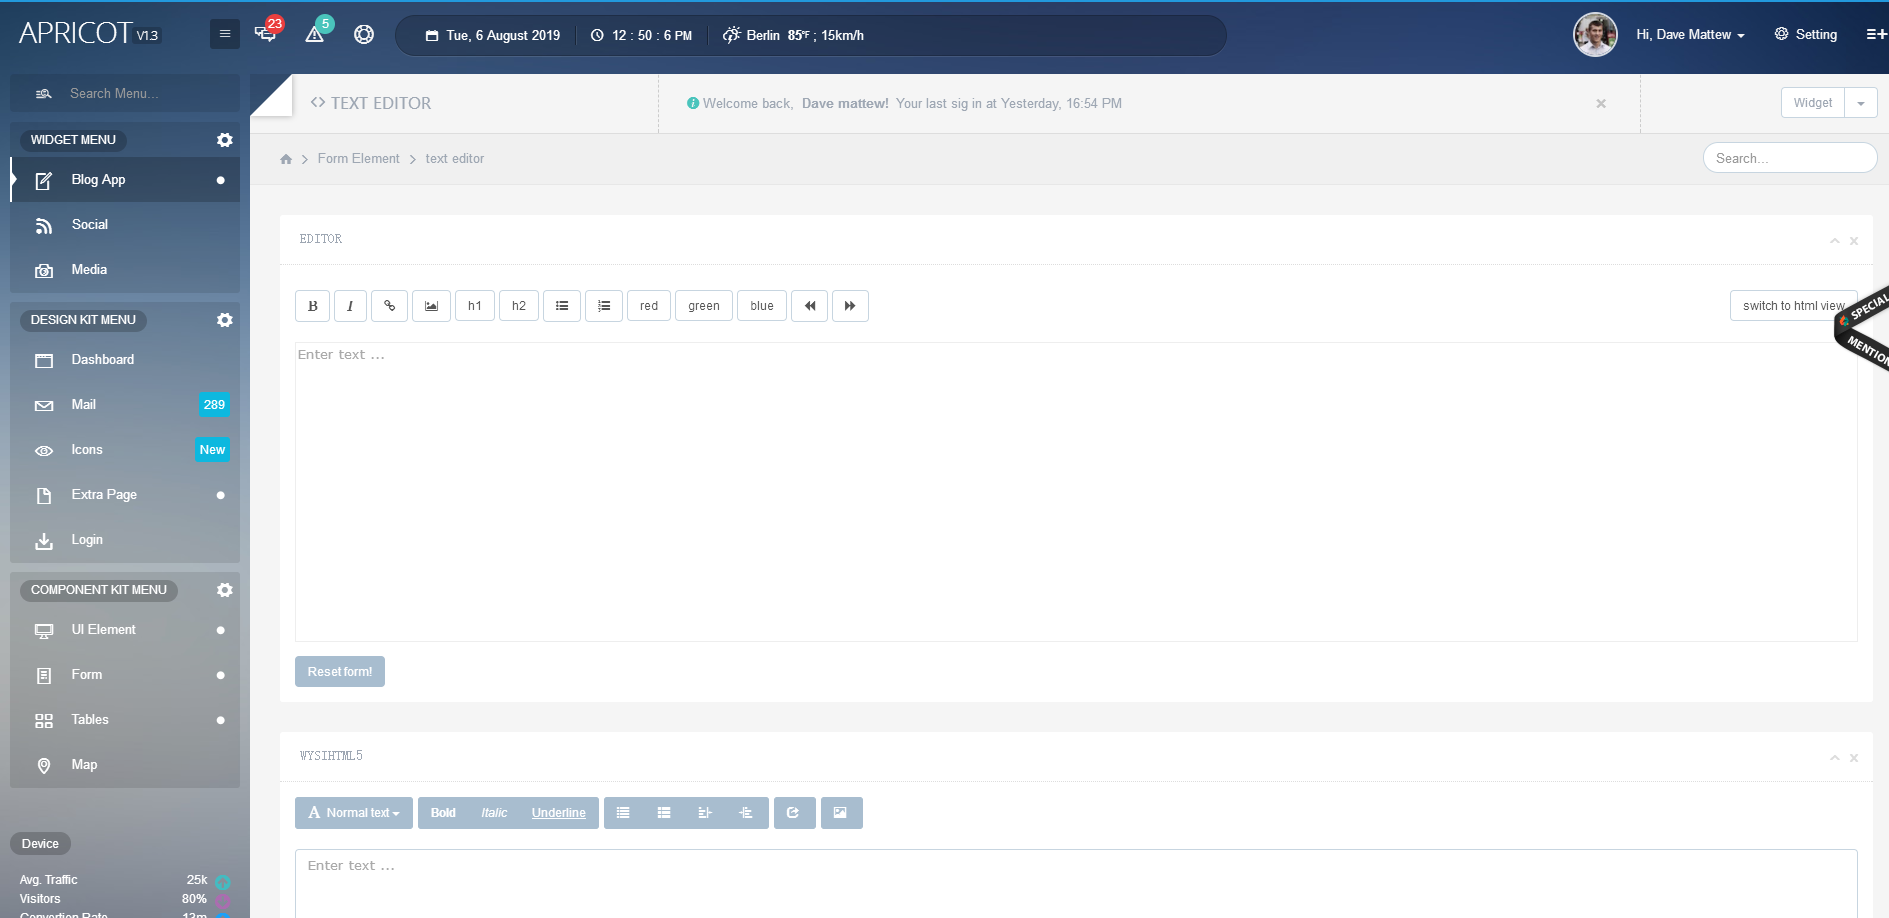This screenshot has height=918, width=1889.
Task: Go to Form Element breadcrumb
Action: (x=358, y=159)
